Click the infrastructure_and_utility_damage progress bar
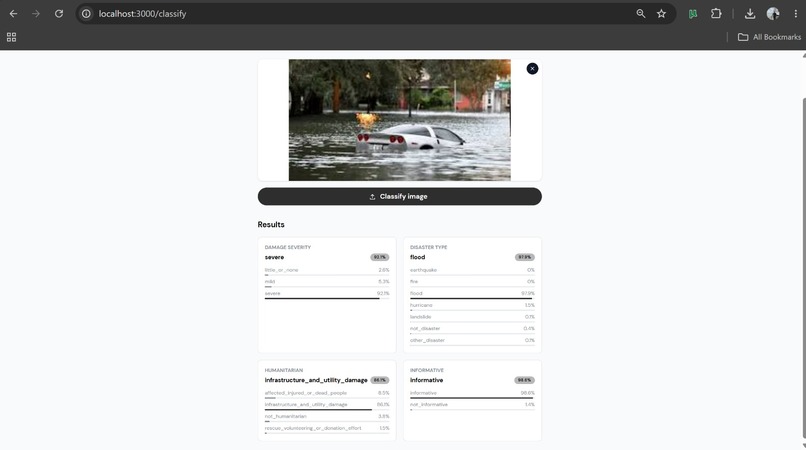806x450 pixels. pyautogui.click(x=327, y=409)
